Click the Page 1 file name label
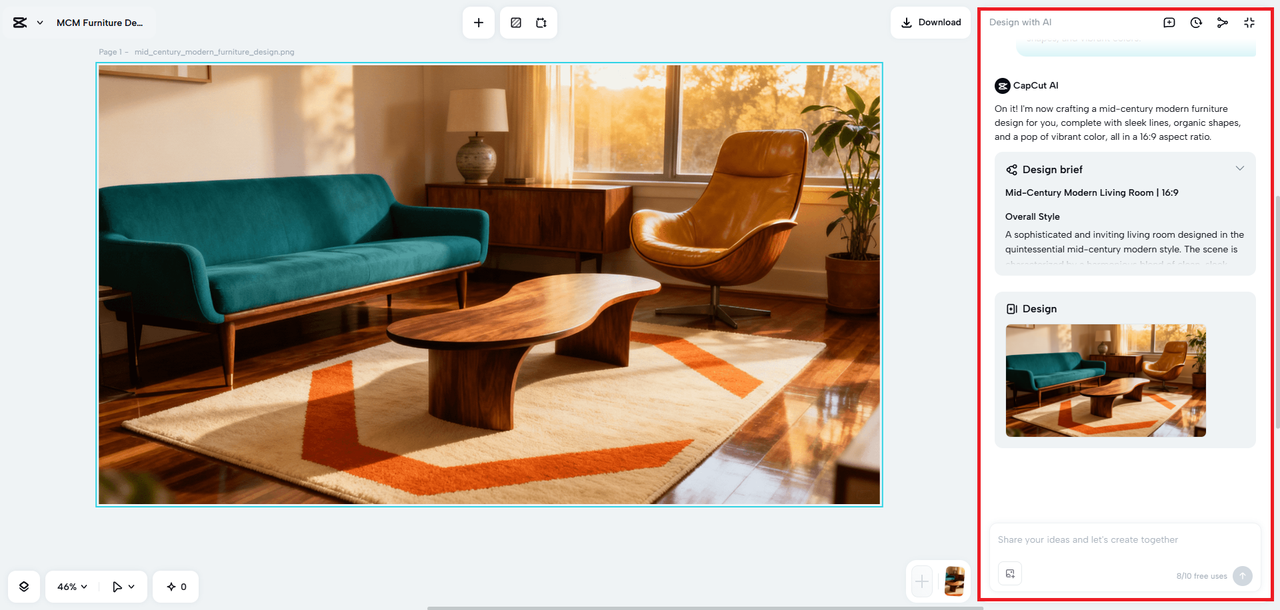 point(196,52)
